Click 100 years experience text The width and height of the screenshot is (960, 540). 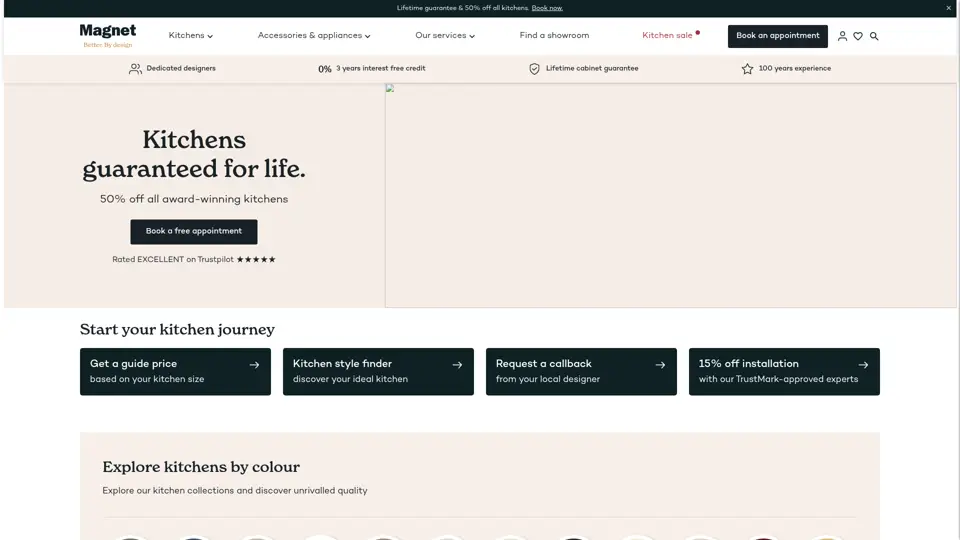coord(795,69)
